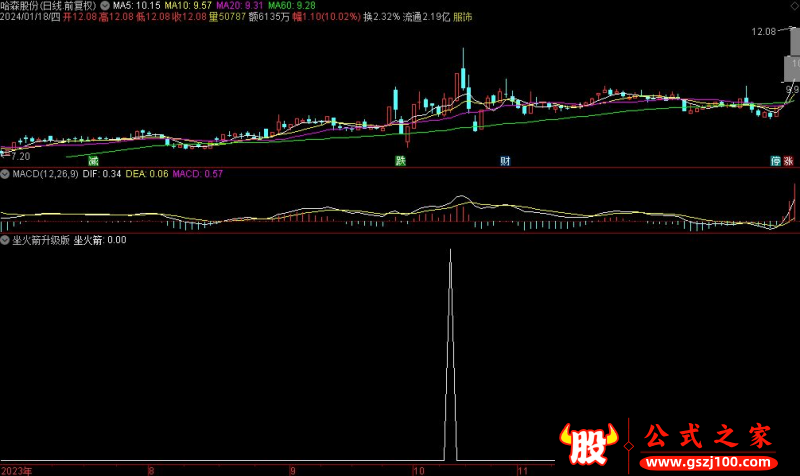Click the MA20: 9.31 value
Screen dimensions: 800x476
click(240, 6)
